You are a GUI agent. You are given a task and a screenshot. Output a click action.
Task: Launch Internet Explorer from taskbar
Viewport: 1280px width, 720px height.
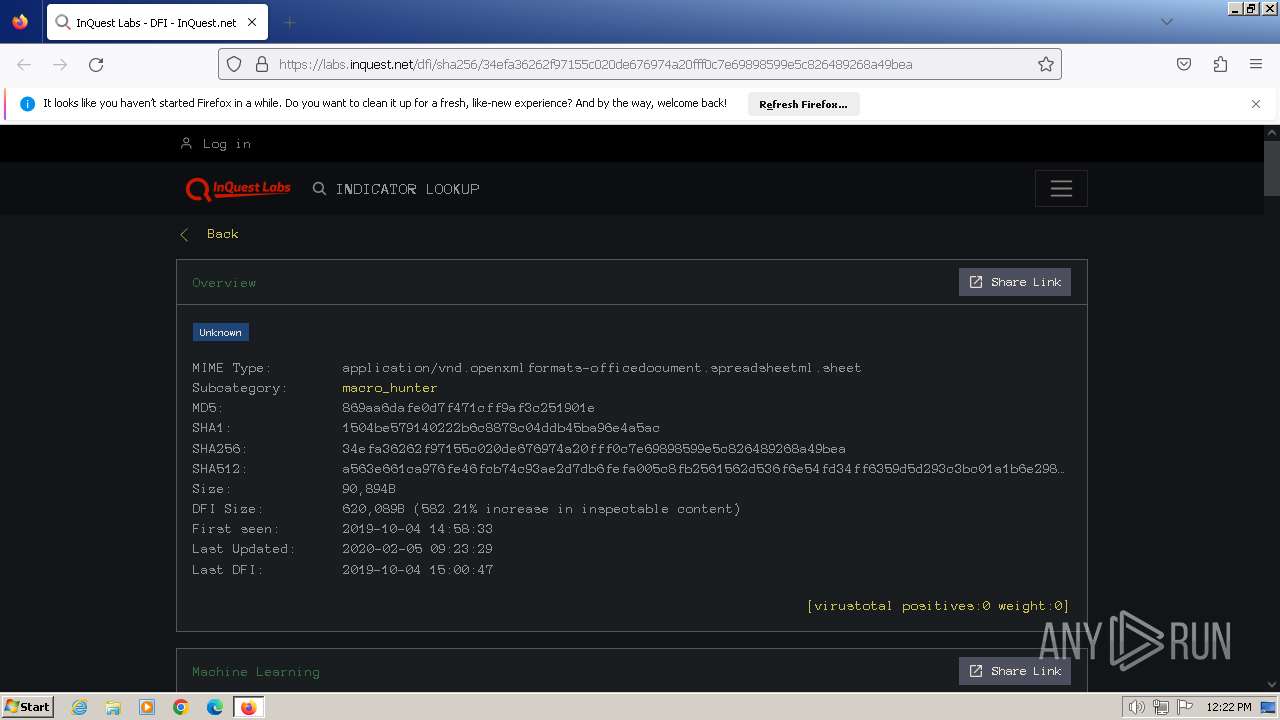(x=80, y=707)
